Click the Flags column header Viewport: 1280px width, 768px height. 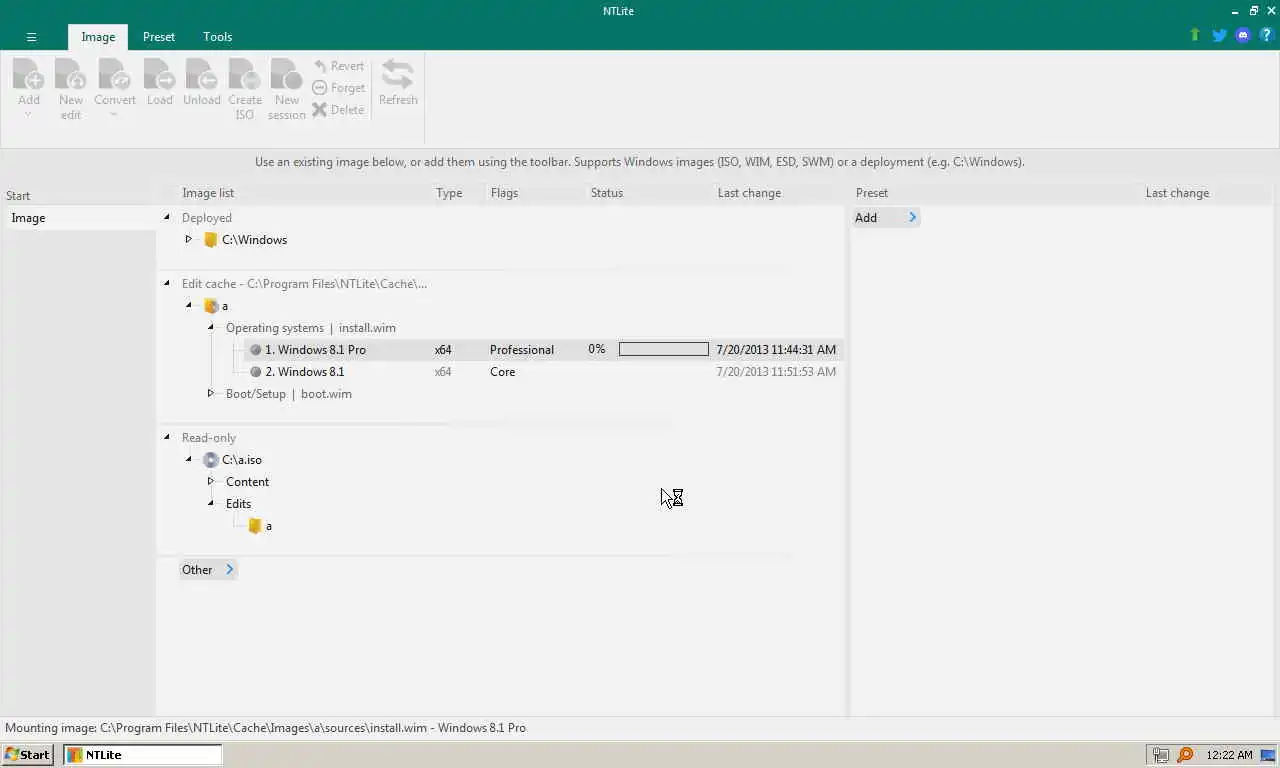(x=504, y=193)
